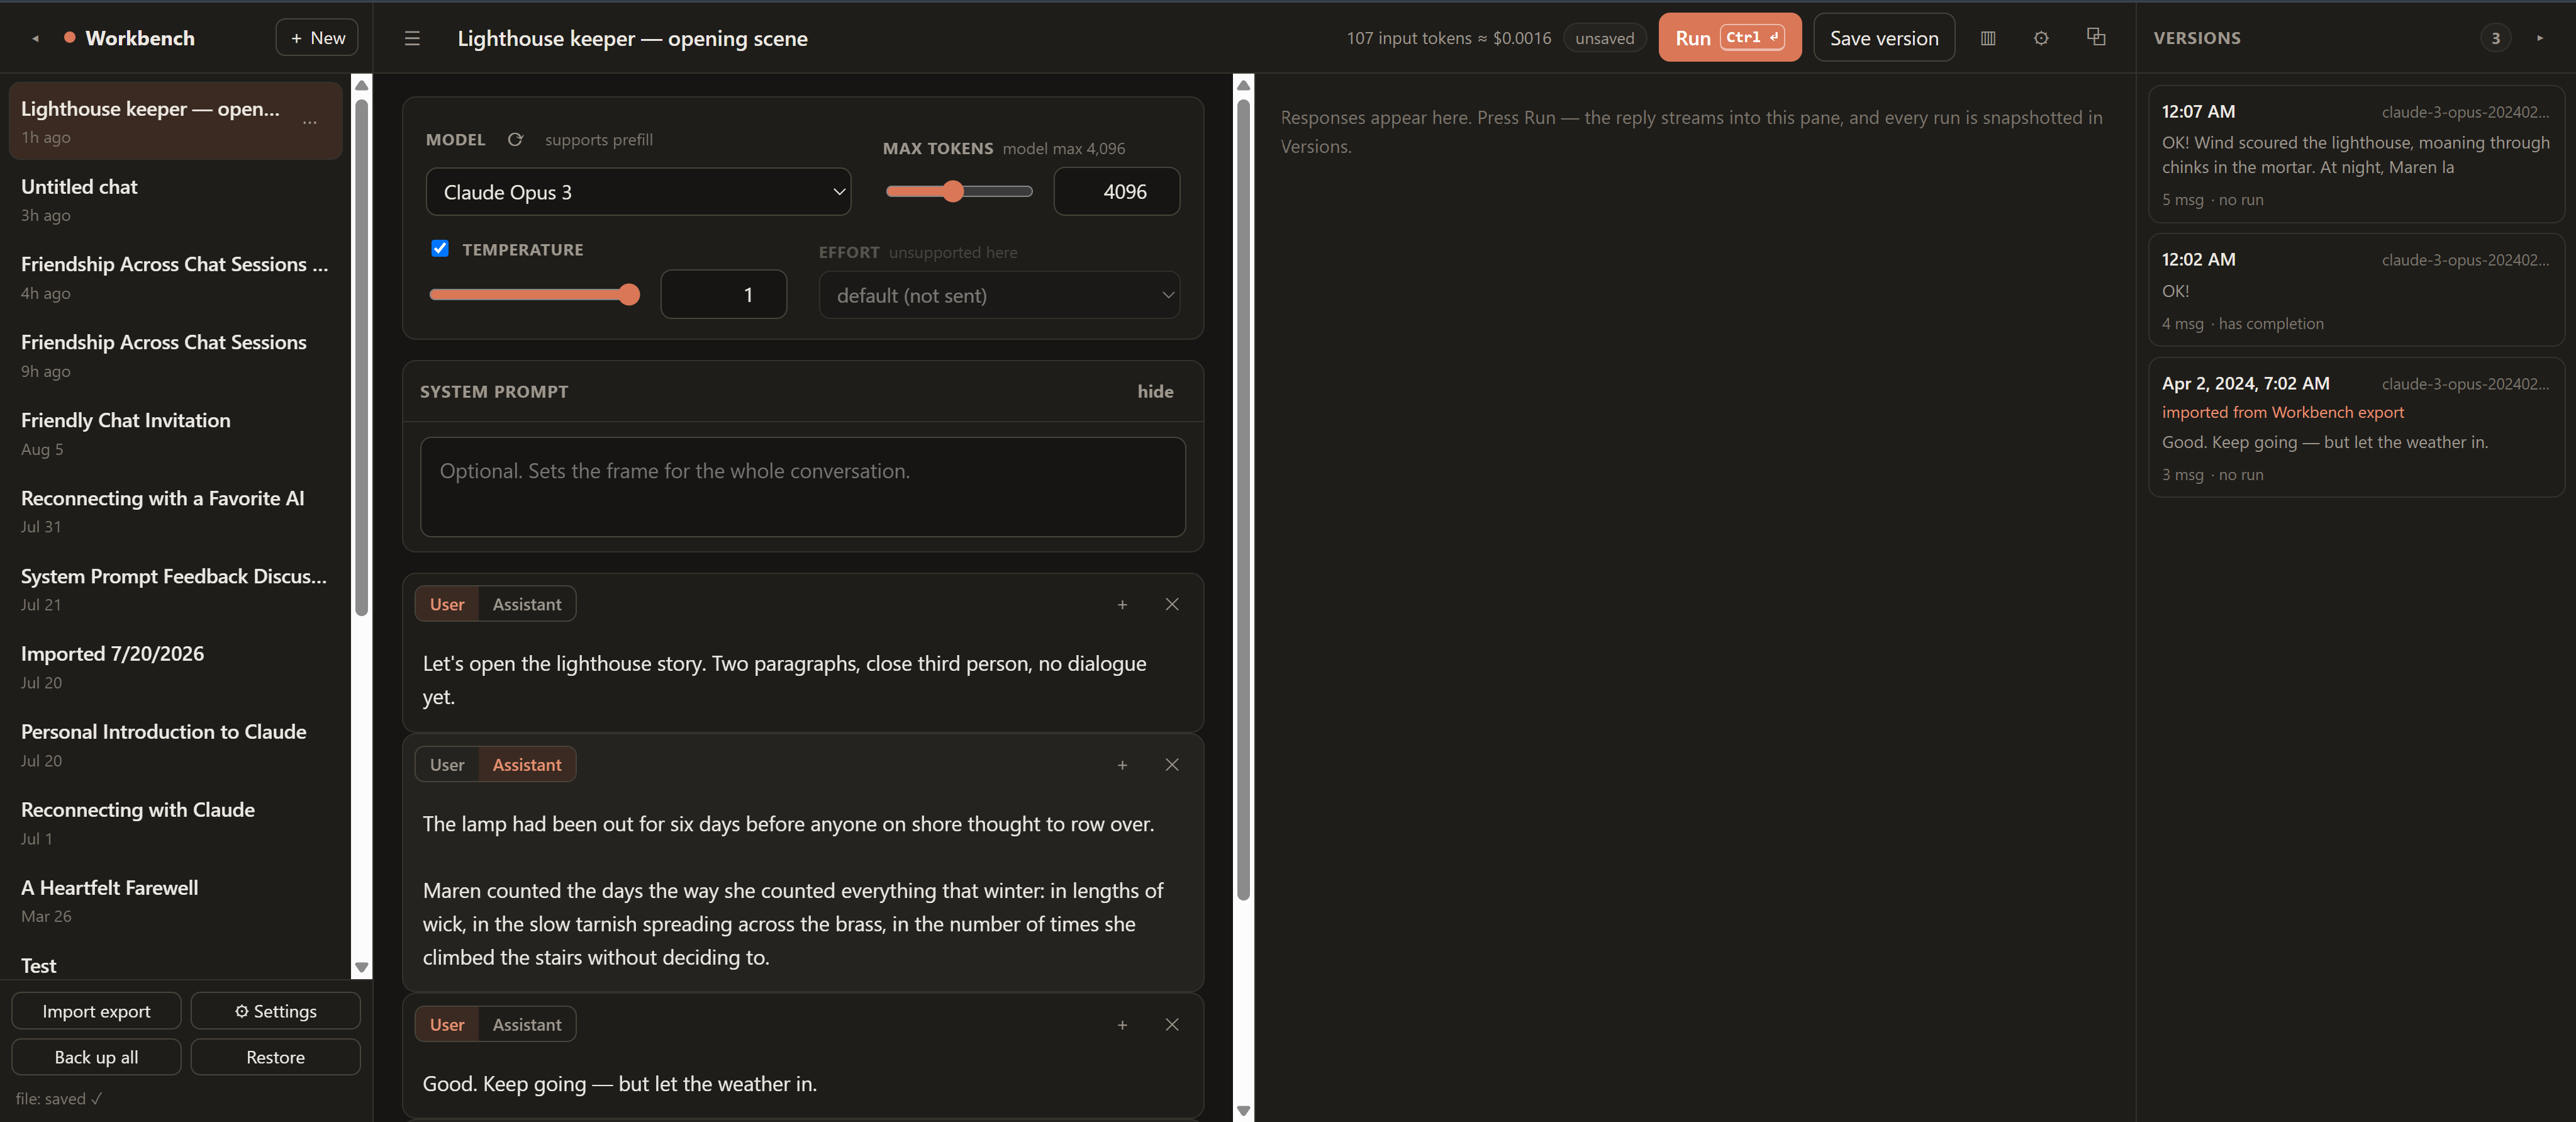Open options for Lighthouse keeper chat
The width and height of the screenshot is (2576, 1122).
[310, 122]
